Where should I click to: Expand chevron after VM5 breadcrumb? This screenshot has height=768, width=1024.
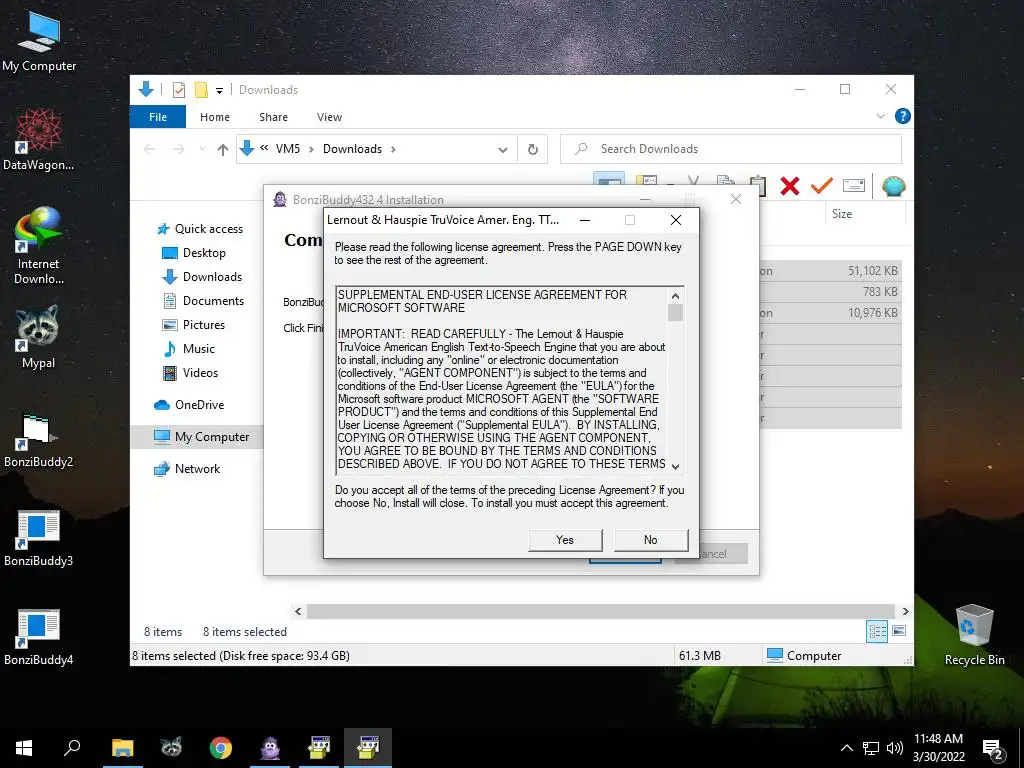click(311, 149)
